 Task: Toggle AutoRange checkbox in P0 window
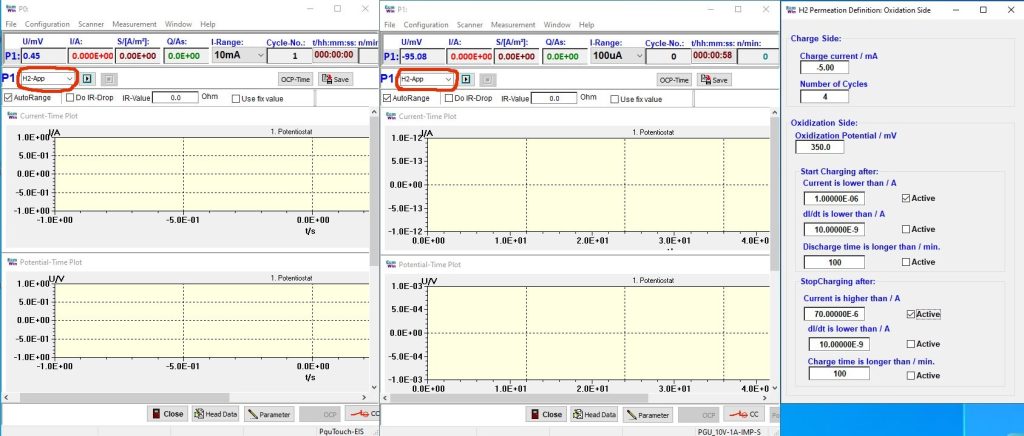click(8, 98)
